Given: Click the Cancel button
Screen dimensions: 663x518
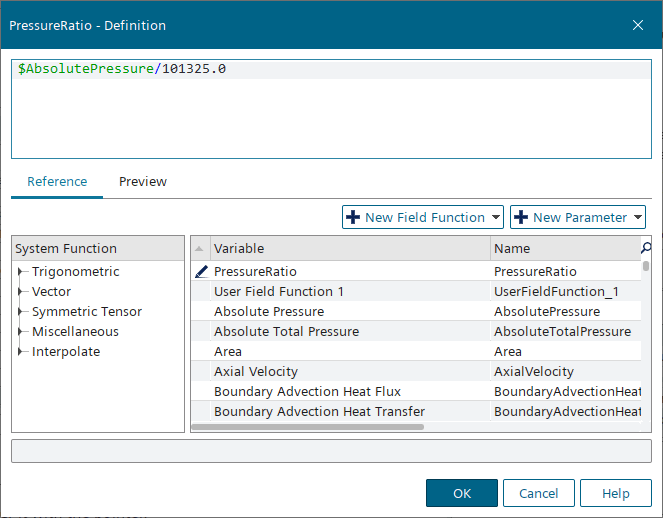Looking at the screenshot, I should (538, 493).
